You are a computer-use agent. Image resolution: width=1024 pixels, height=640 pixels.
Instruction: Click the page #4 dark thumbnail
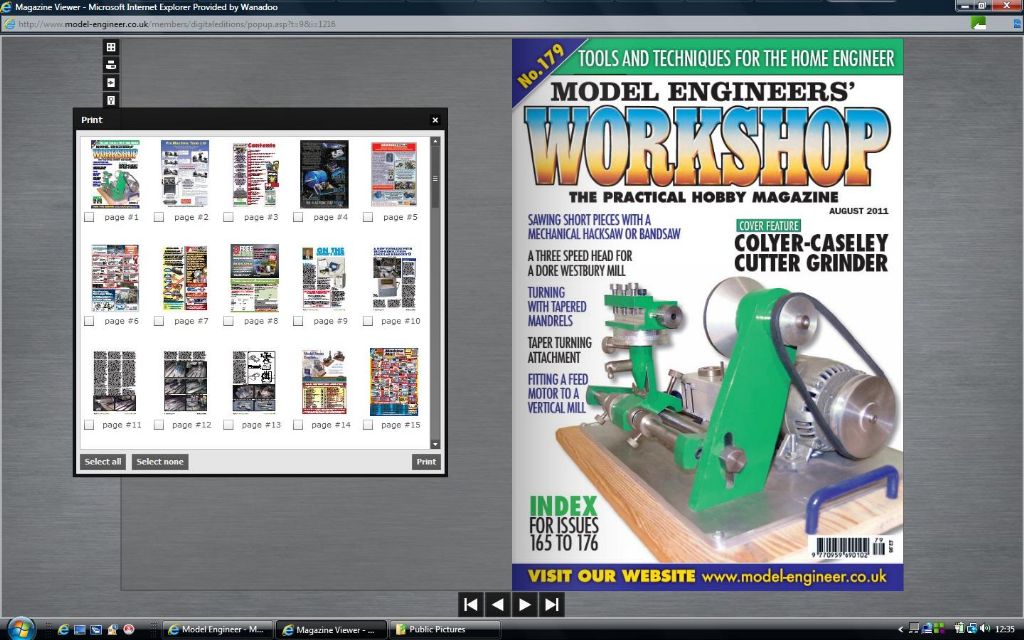[324, 174]
